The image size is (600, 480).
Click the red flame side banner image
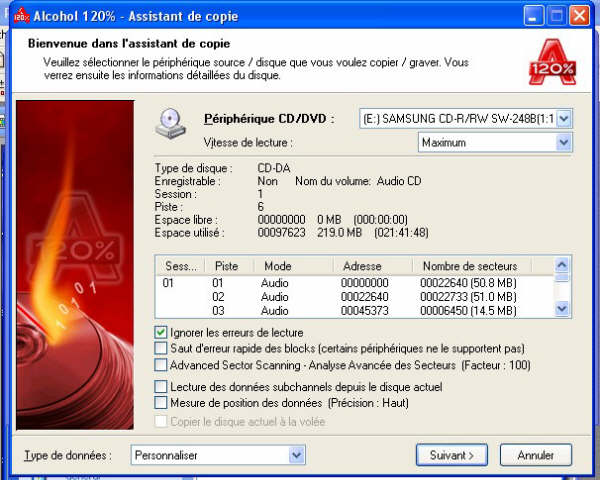click(x=75, y=265)
